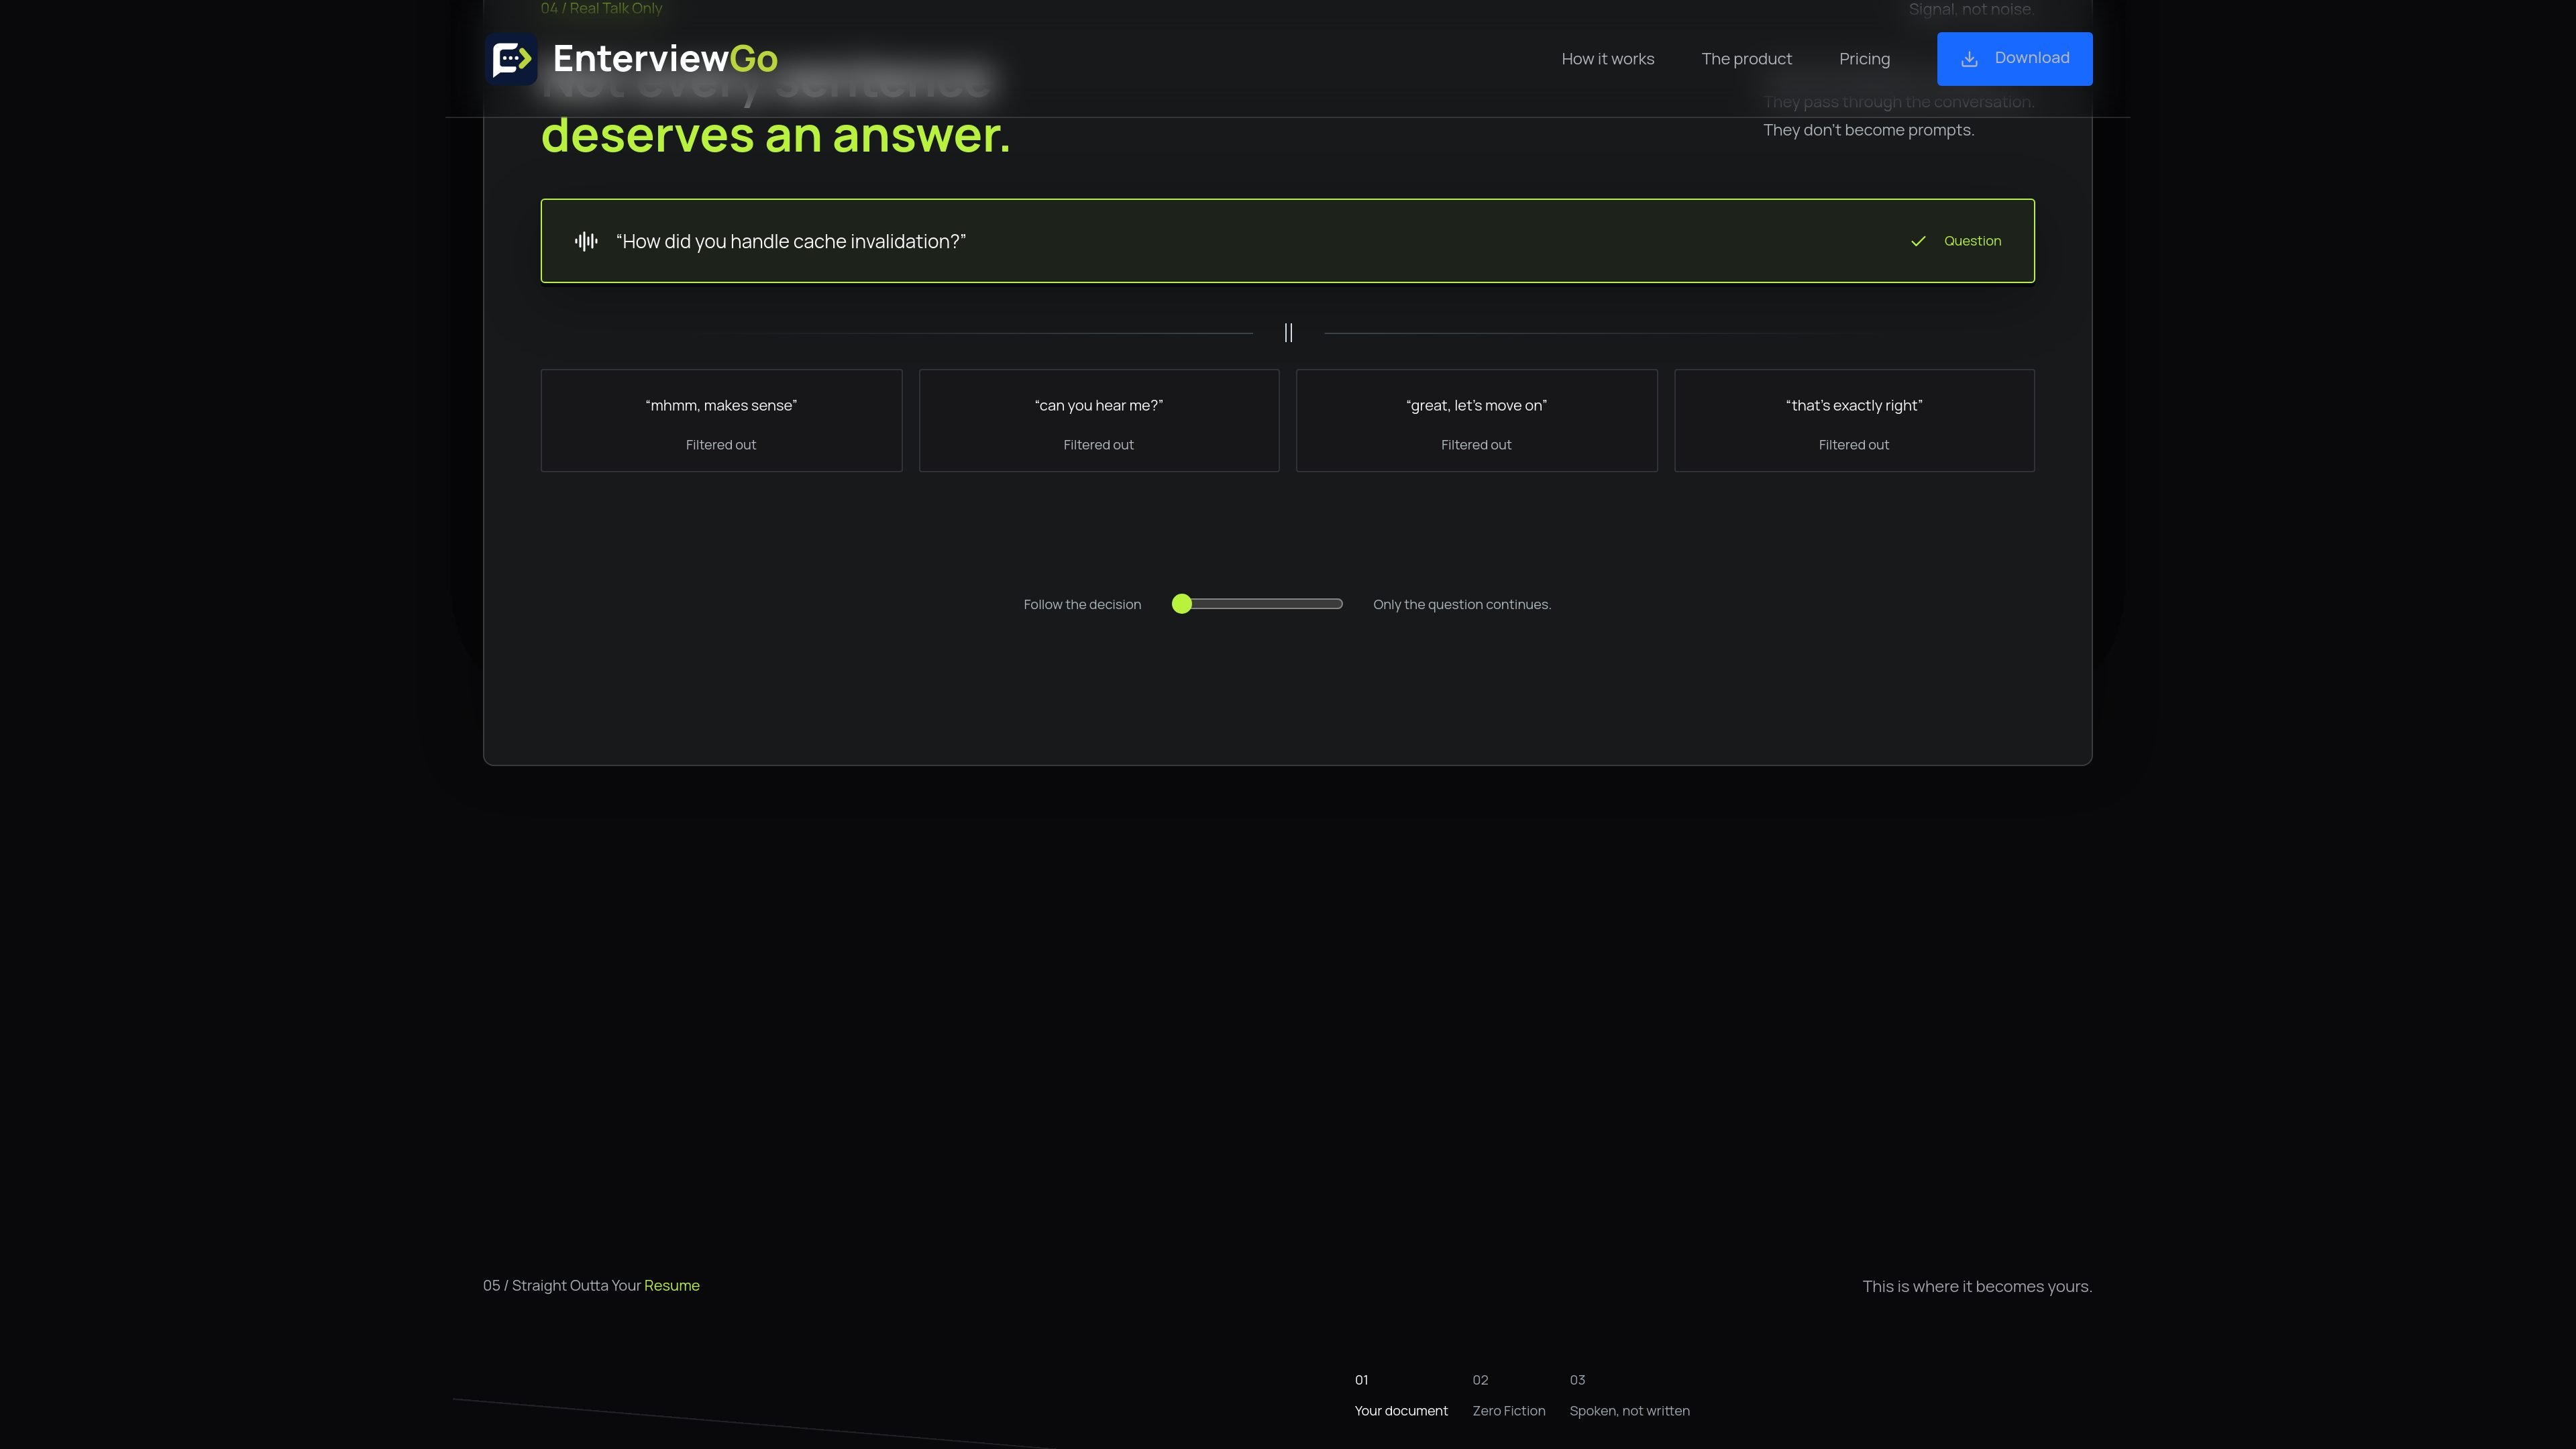Click "They don't become prompts." text
2576x1449 pixels.
pyautogui.click(x=1868, y=130)
